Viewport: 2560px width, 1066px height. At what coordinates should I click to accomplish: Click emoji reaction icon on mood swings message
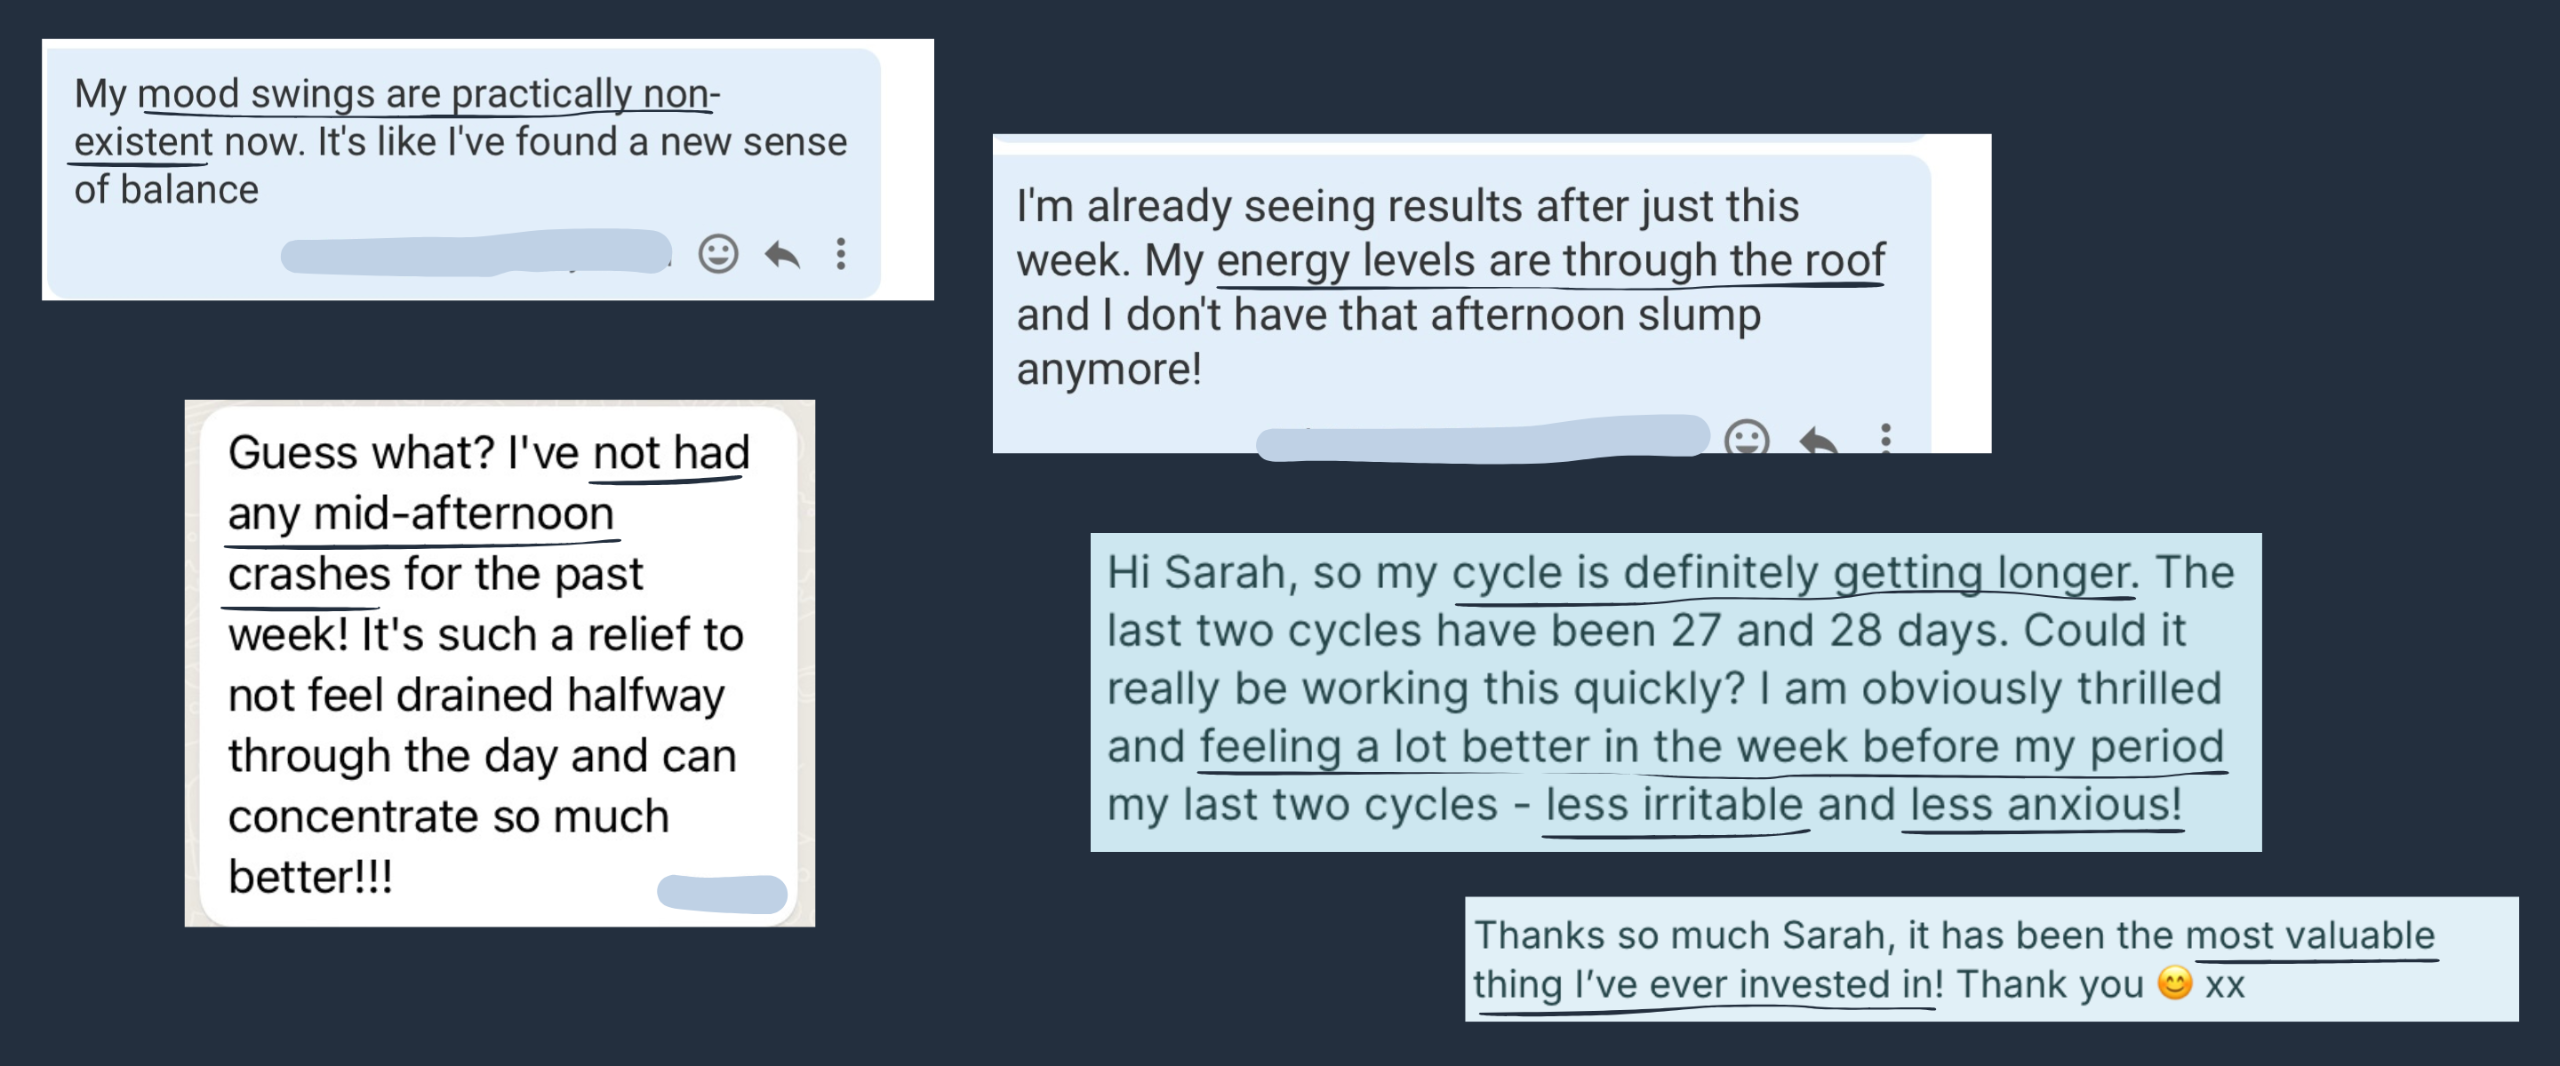[718, 254]
